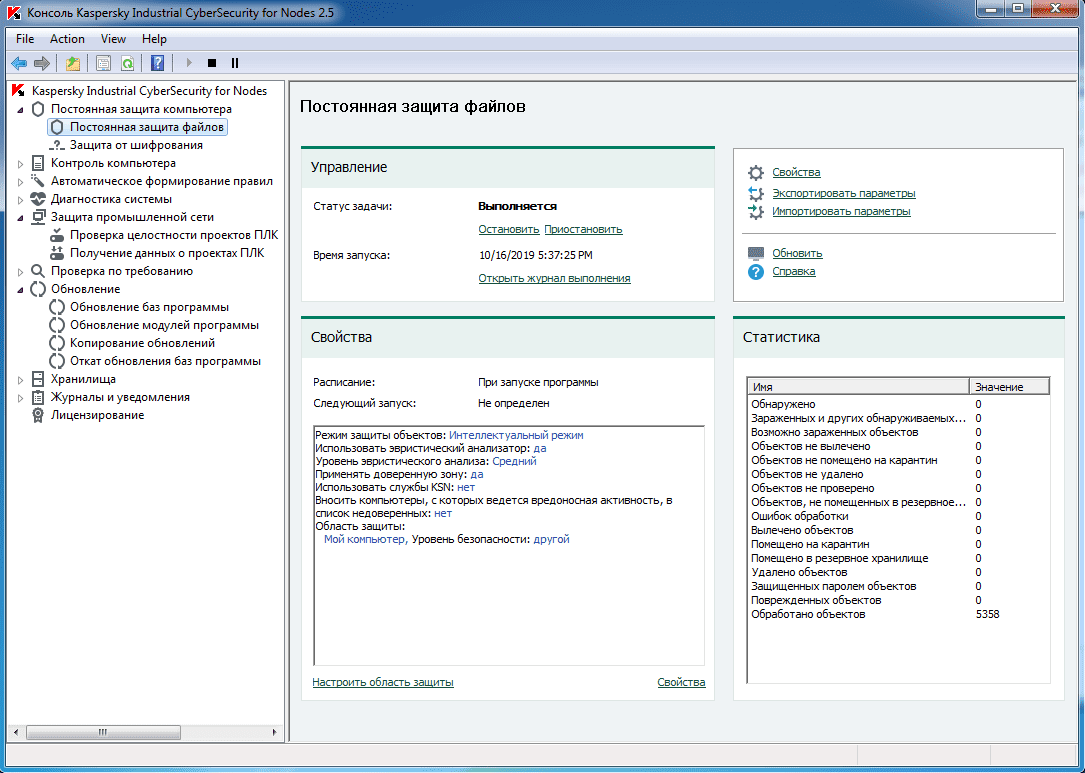Collapse the Постоянная защита компьютера tree node

20,109
